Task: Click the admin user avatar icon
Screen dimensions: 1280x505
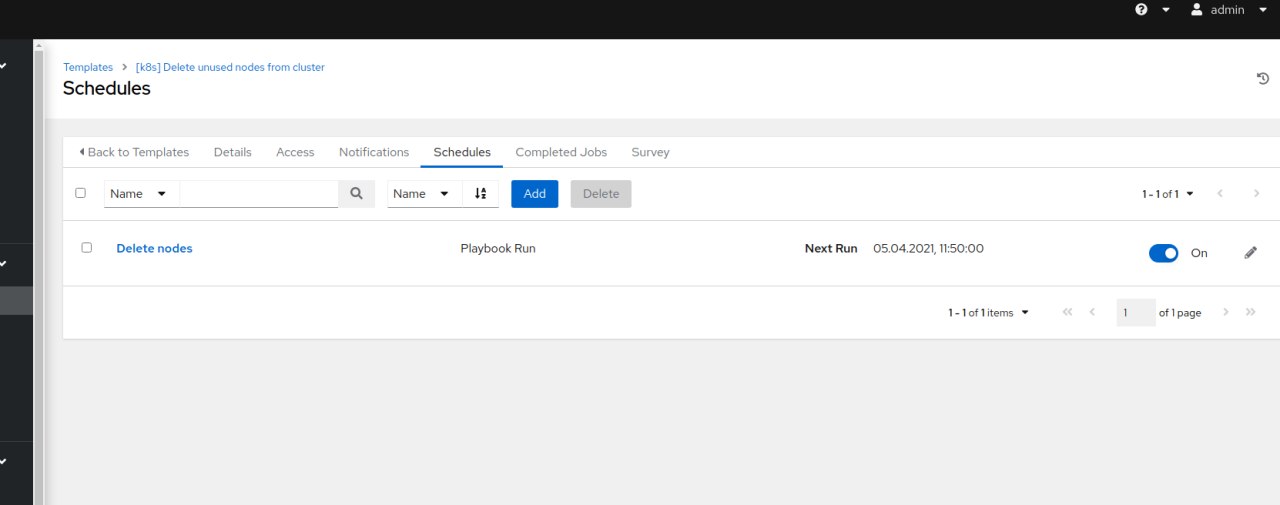Action: coord(1196,9)
